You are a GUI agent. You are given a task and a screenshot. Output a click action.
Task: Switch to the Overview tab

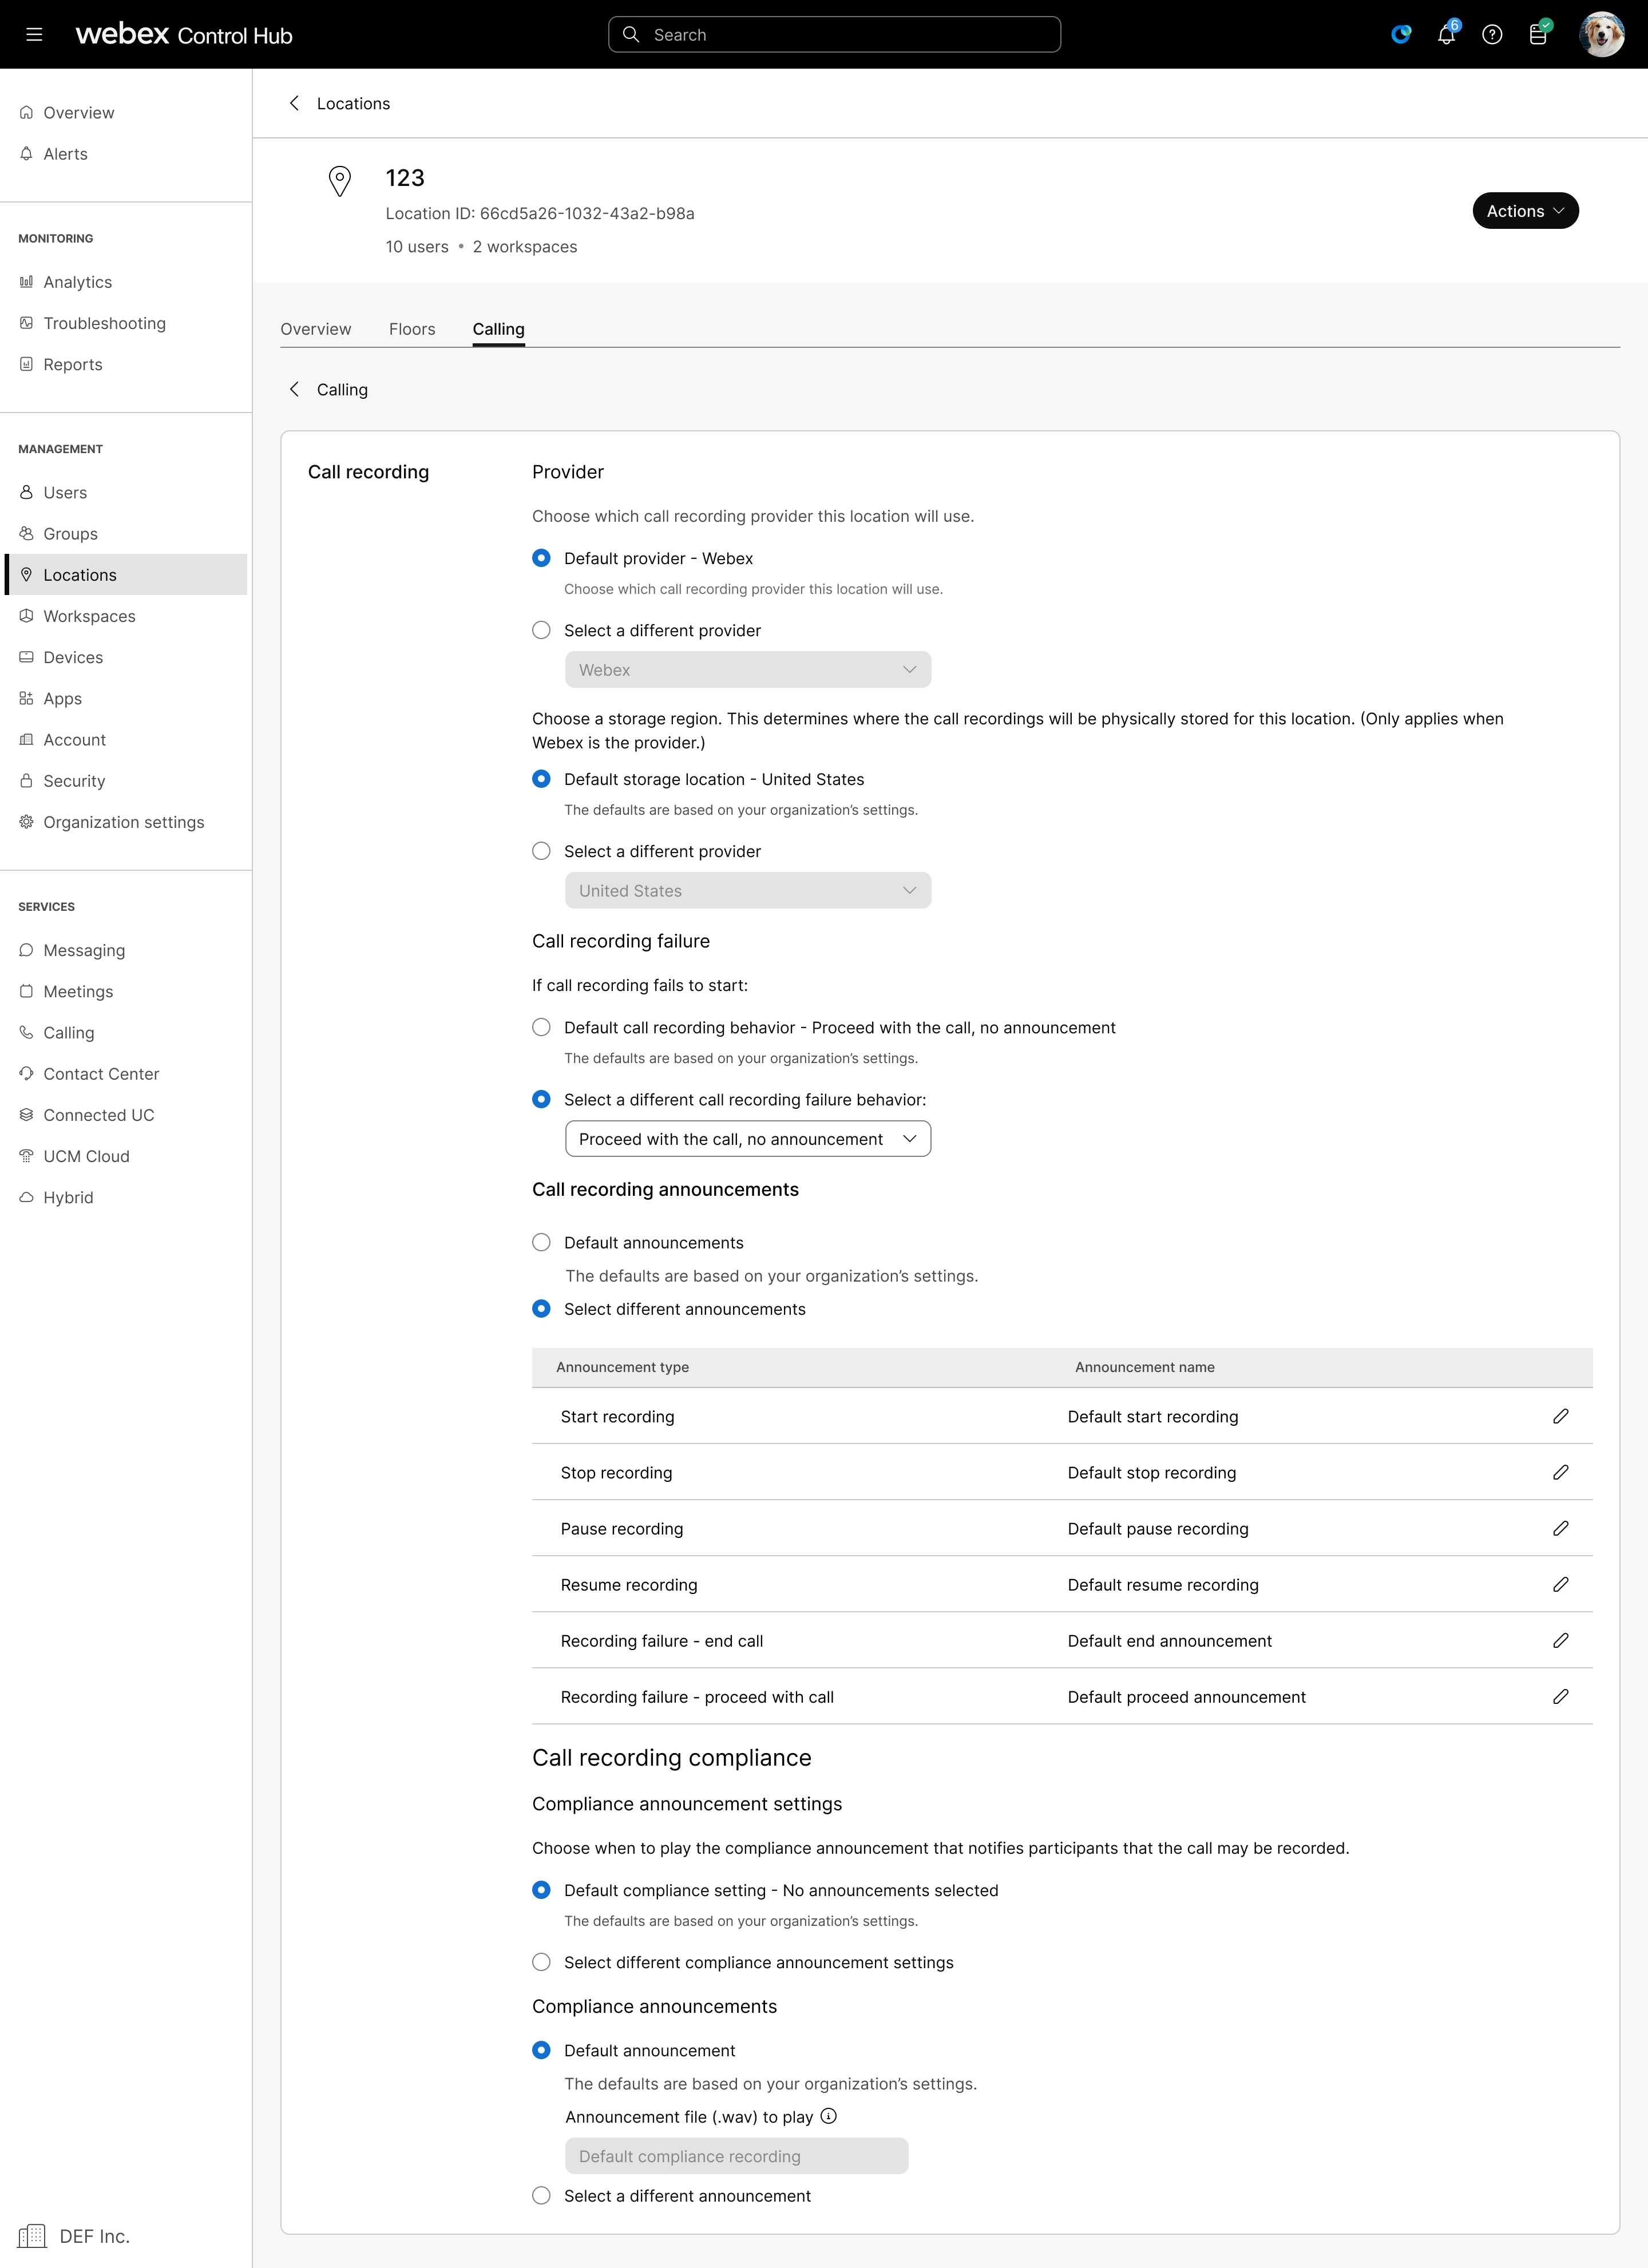coord(316,329)
